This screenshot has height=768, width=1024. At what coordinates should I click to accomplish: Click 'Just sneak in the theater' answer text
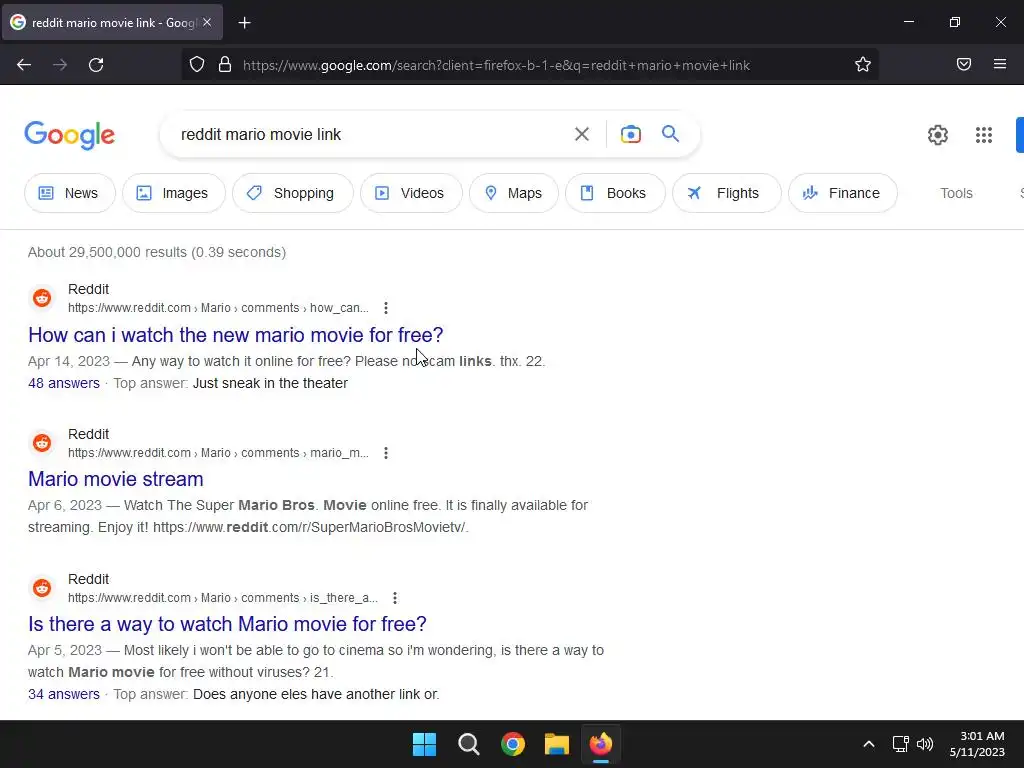tap(270, 383)
